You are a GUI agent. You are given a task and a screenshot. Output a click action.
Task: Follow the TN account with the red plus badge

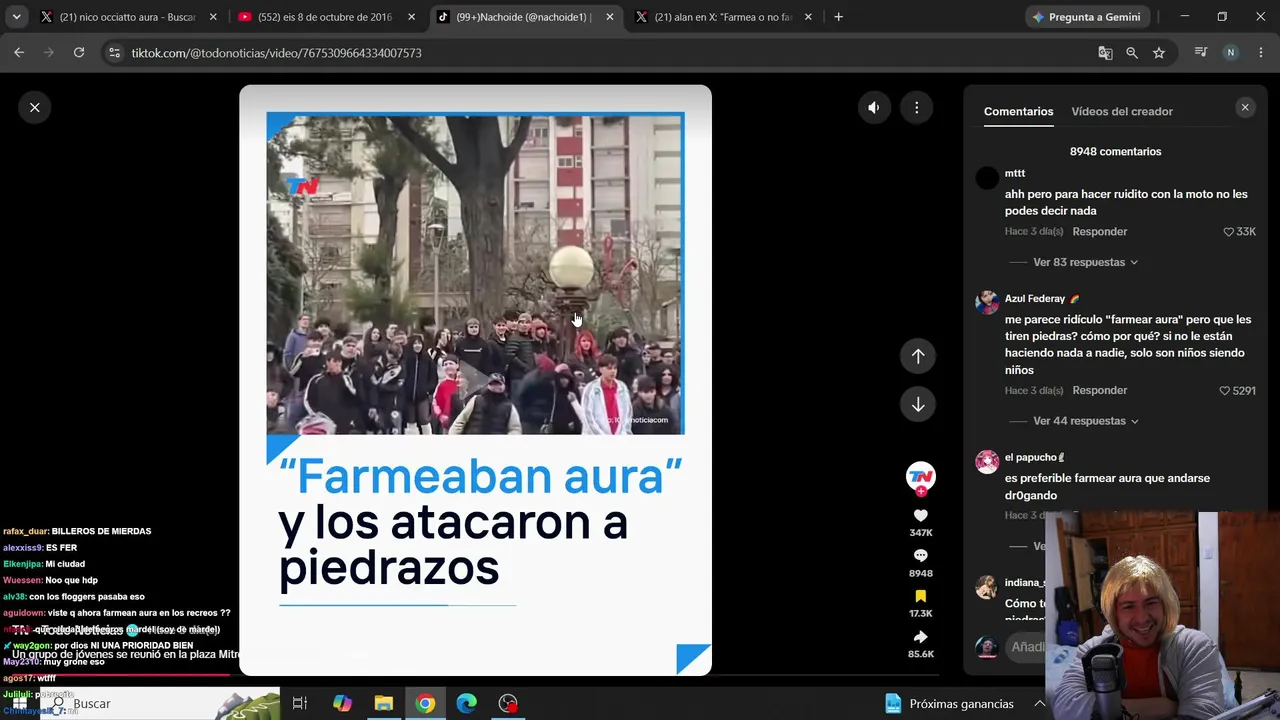[x=920, y=491]
